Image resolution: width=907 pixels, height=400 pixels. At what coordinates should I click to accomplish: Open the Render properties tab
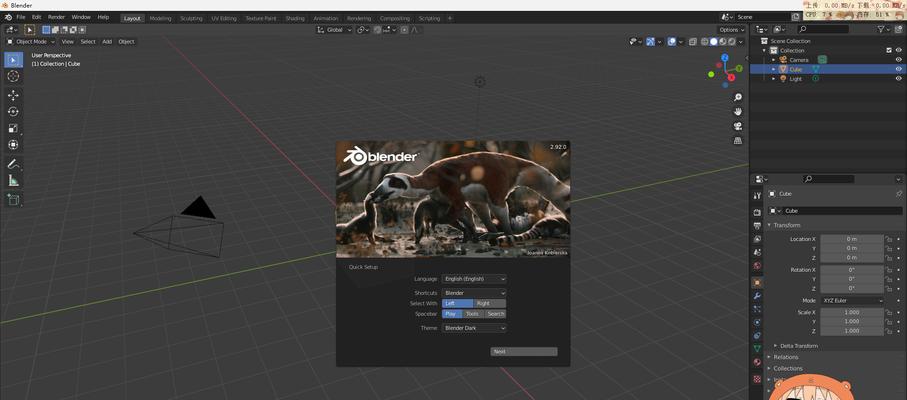click(x=757, y=213)
